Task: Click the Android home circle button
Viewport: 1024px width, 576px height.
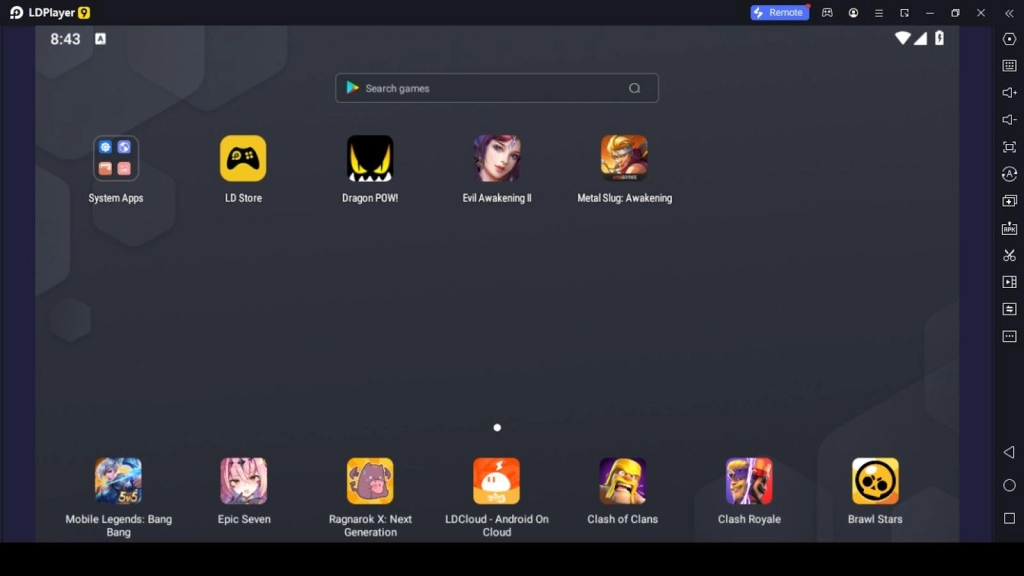Action: click(1009, 485)
